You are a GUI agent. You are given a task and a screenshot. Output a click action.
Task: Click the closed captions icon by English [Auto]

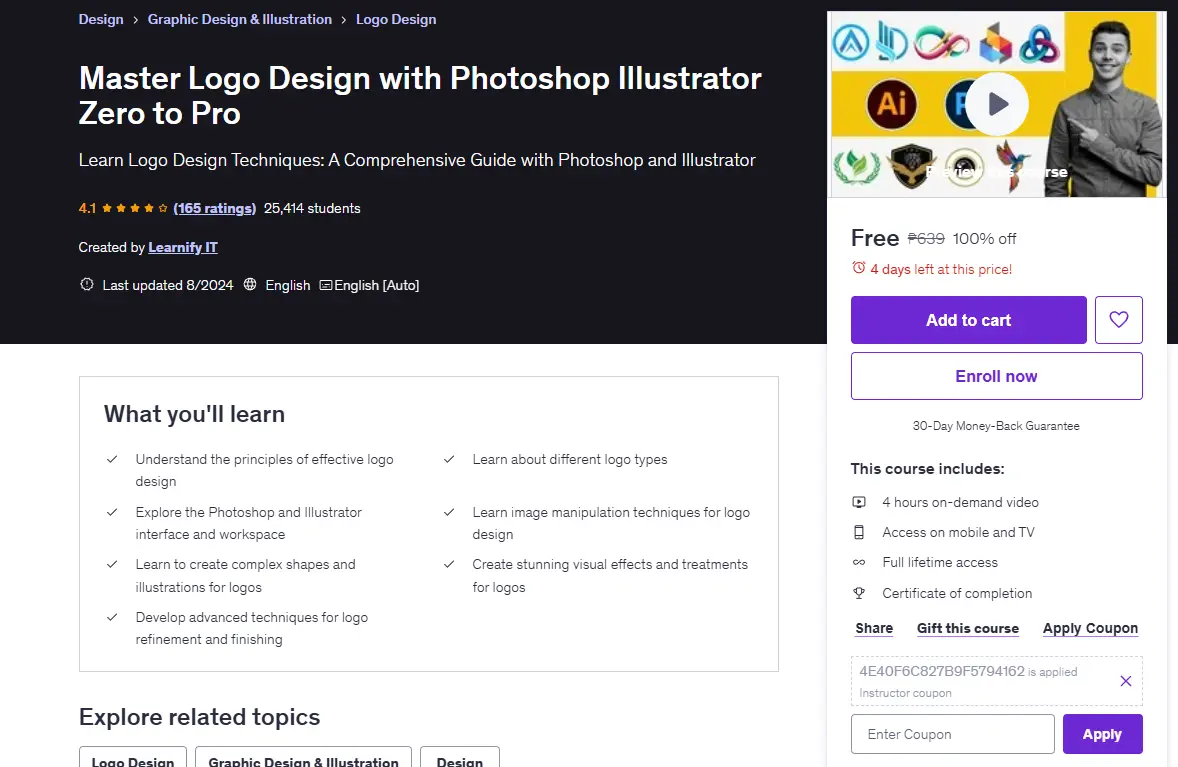(x=325, y=285)
